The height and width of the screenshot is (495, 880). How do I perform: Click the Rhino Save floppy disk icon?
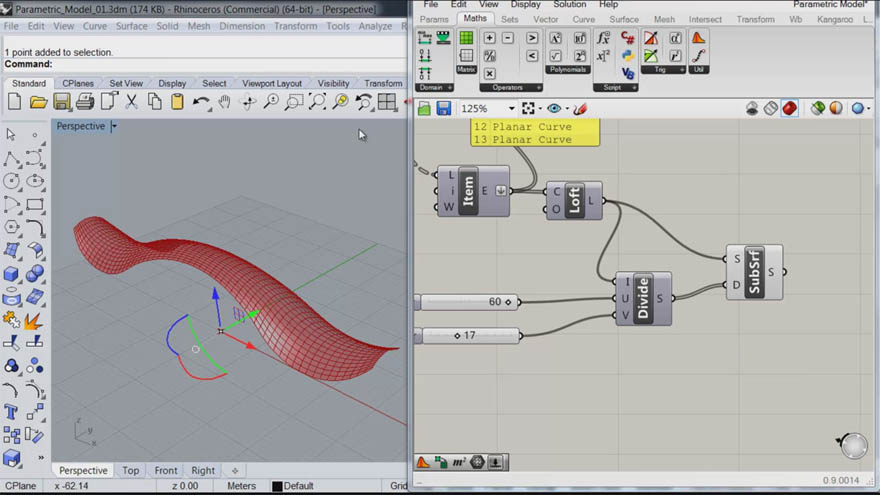[62, 102]
